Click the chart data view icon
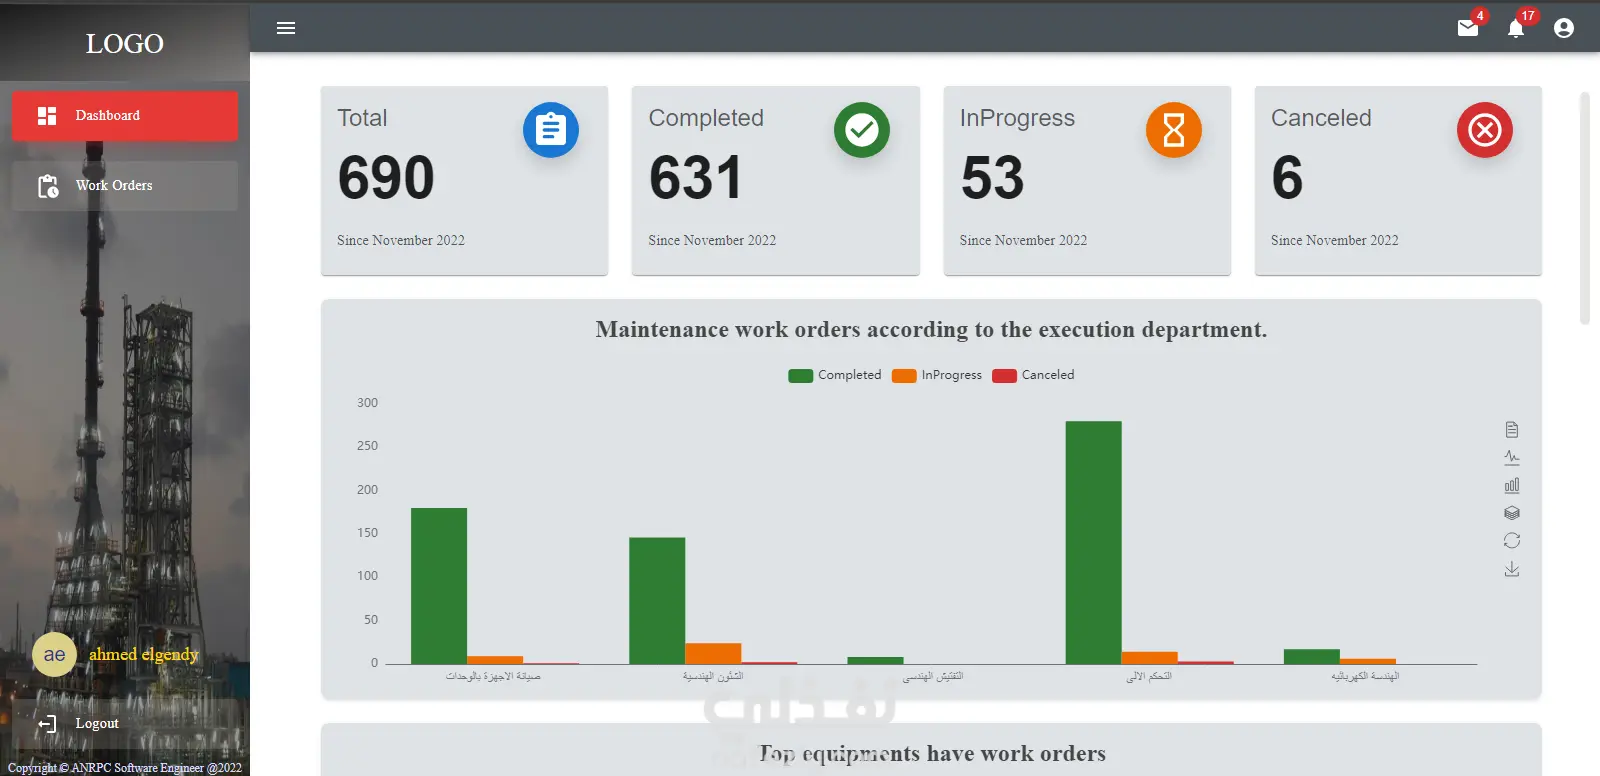The width and height of the screenshot is (1600, 776). 1512,430
